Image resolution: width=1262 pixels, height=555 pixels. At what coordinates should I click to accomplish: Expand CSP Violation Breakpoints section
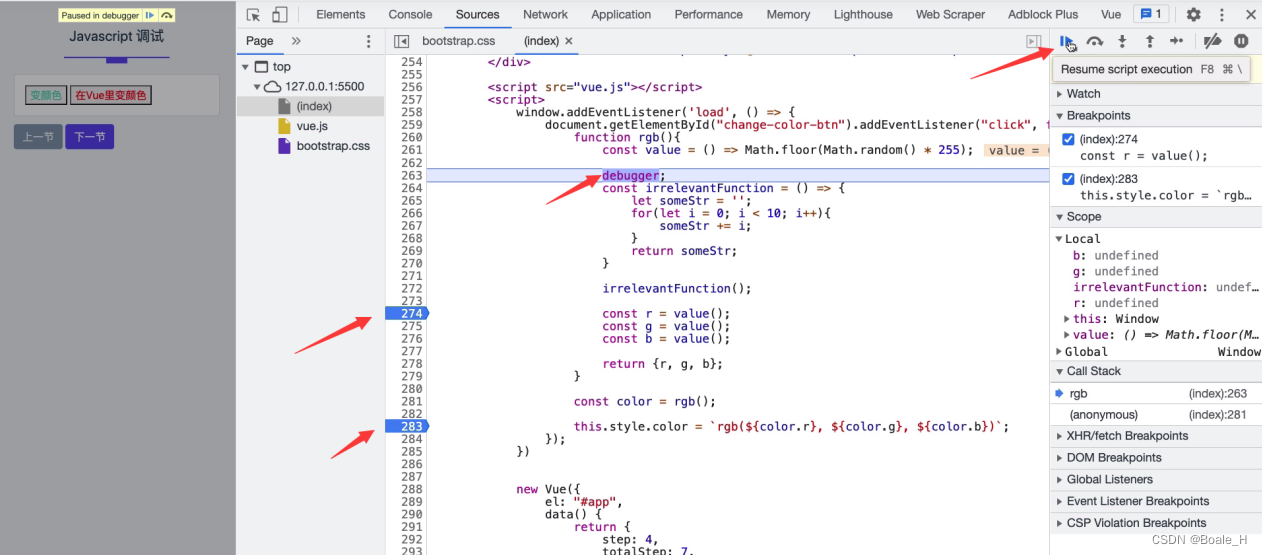[1155, 523]
